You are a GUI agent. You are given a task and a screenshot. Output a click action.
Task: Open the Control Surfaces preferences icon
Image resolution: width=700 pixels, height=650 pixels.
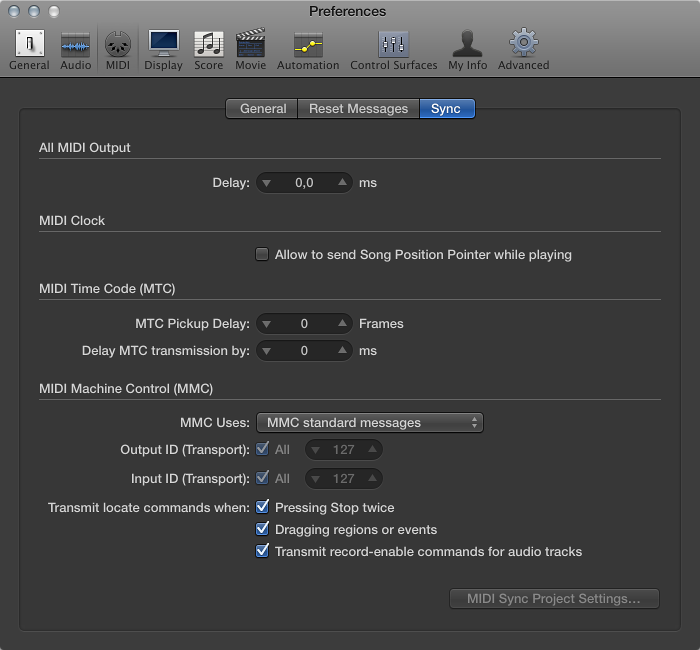(393, 44)
